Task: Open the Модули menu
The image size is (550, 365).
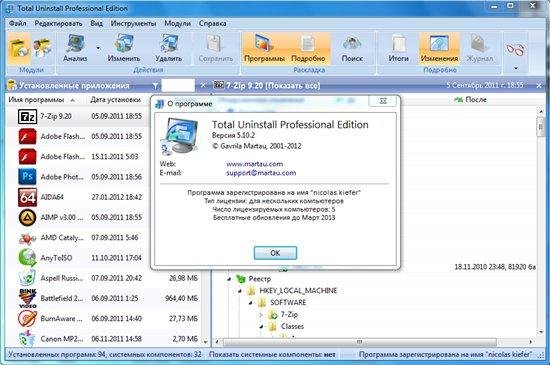Action: (177, 23)
